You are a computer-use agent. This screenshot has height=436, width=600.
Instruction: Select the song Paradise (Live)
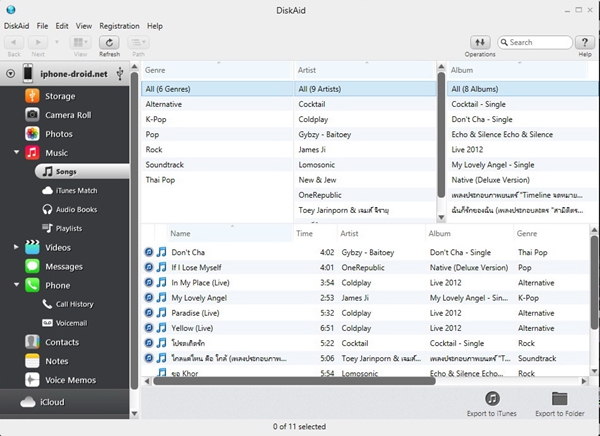[365, 313]
